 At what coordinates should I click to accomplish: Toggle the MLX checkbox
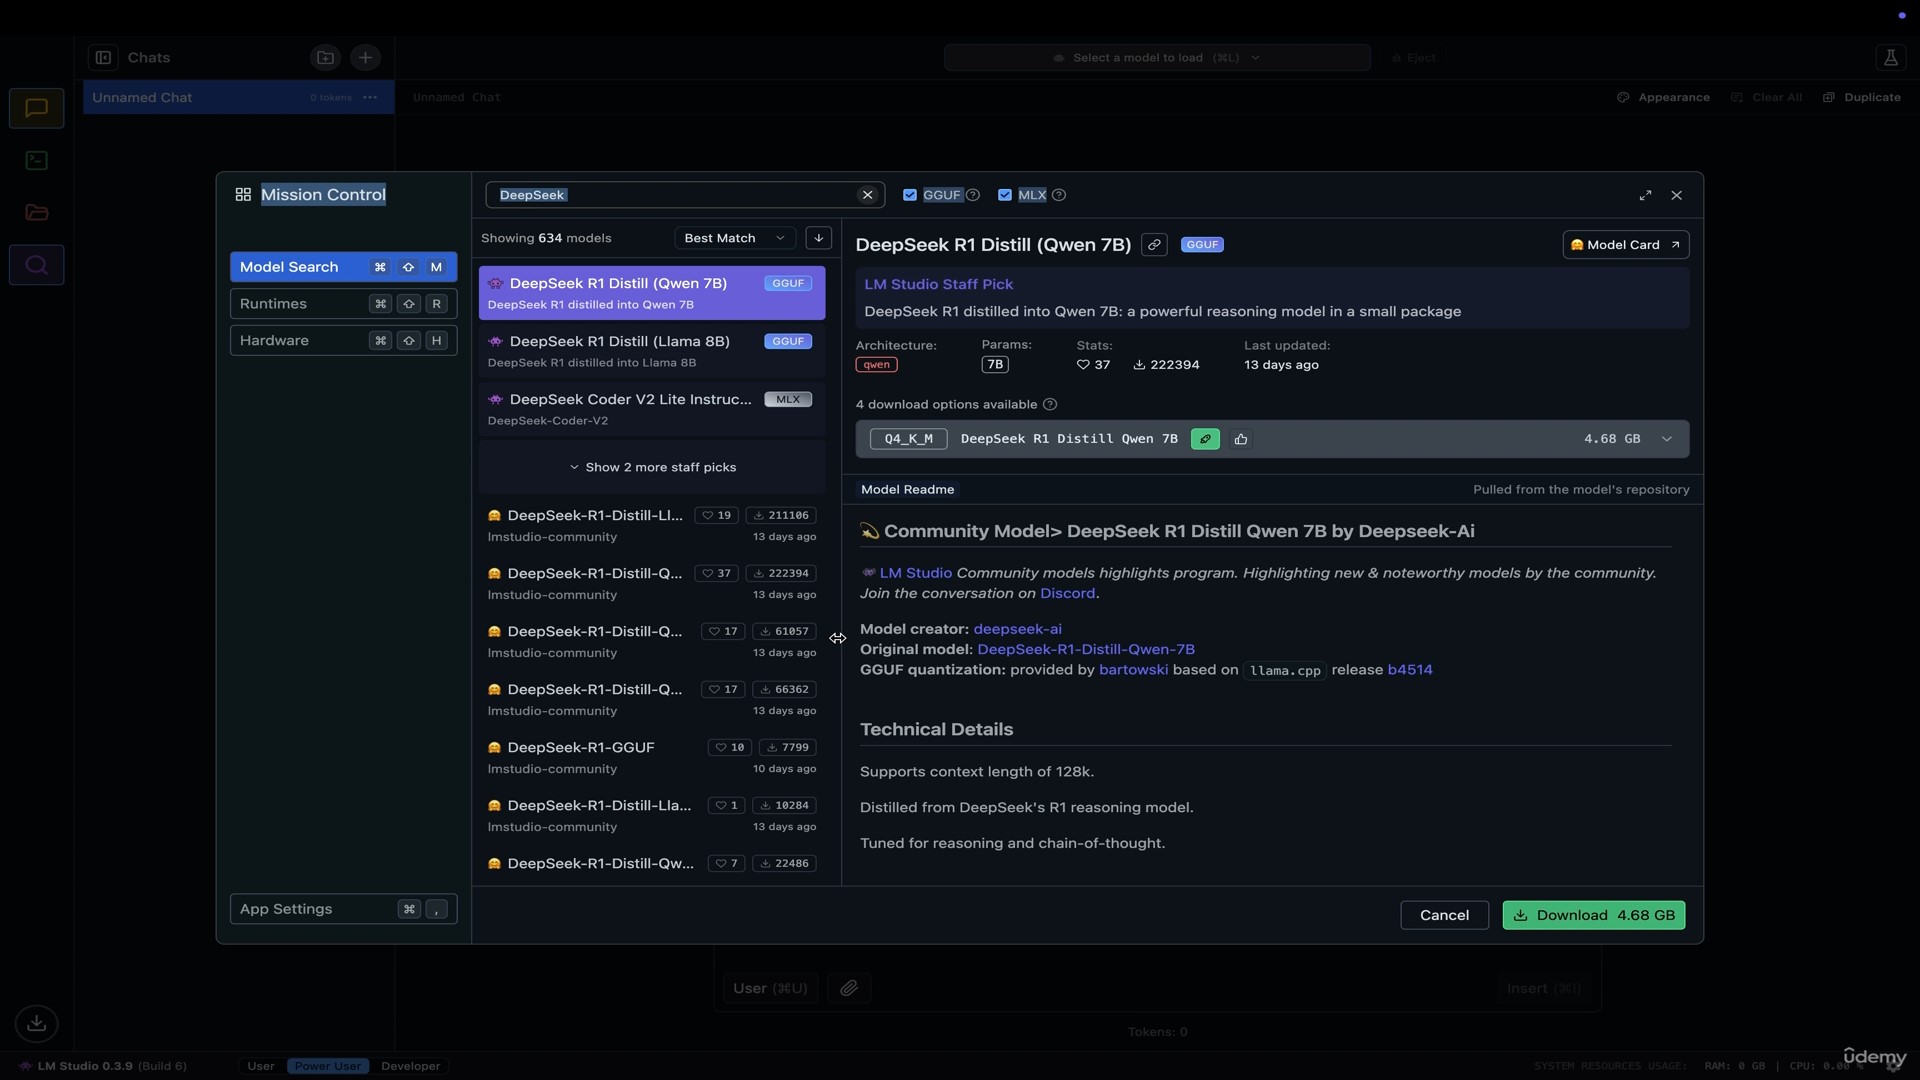click(x=1005, y=195)
